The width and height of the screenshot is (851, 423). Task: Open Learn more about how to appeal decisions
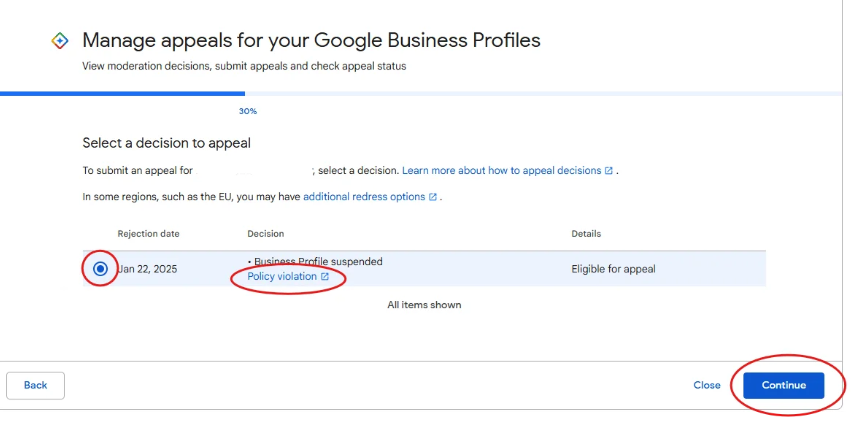pos(501,171)
